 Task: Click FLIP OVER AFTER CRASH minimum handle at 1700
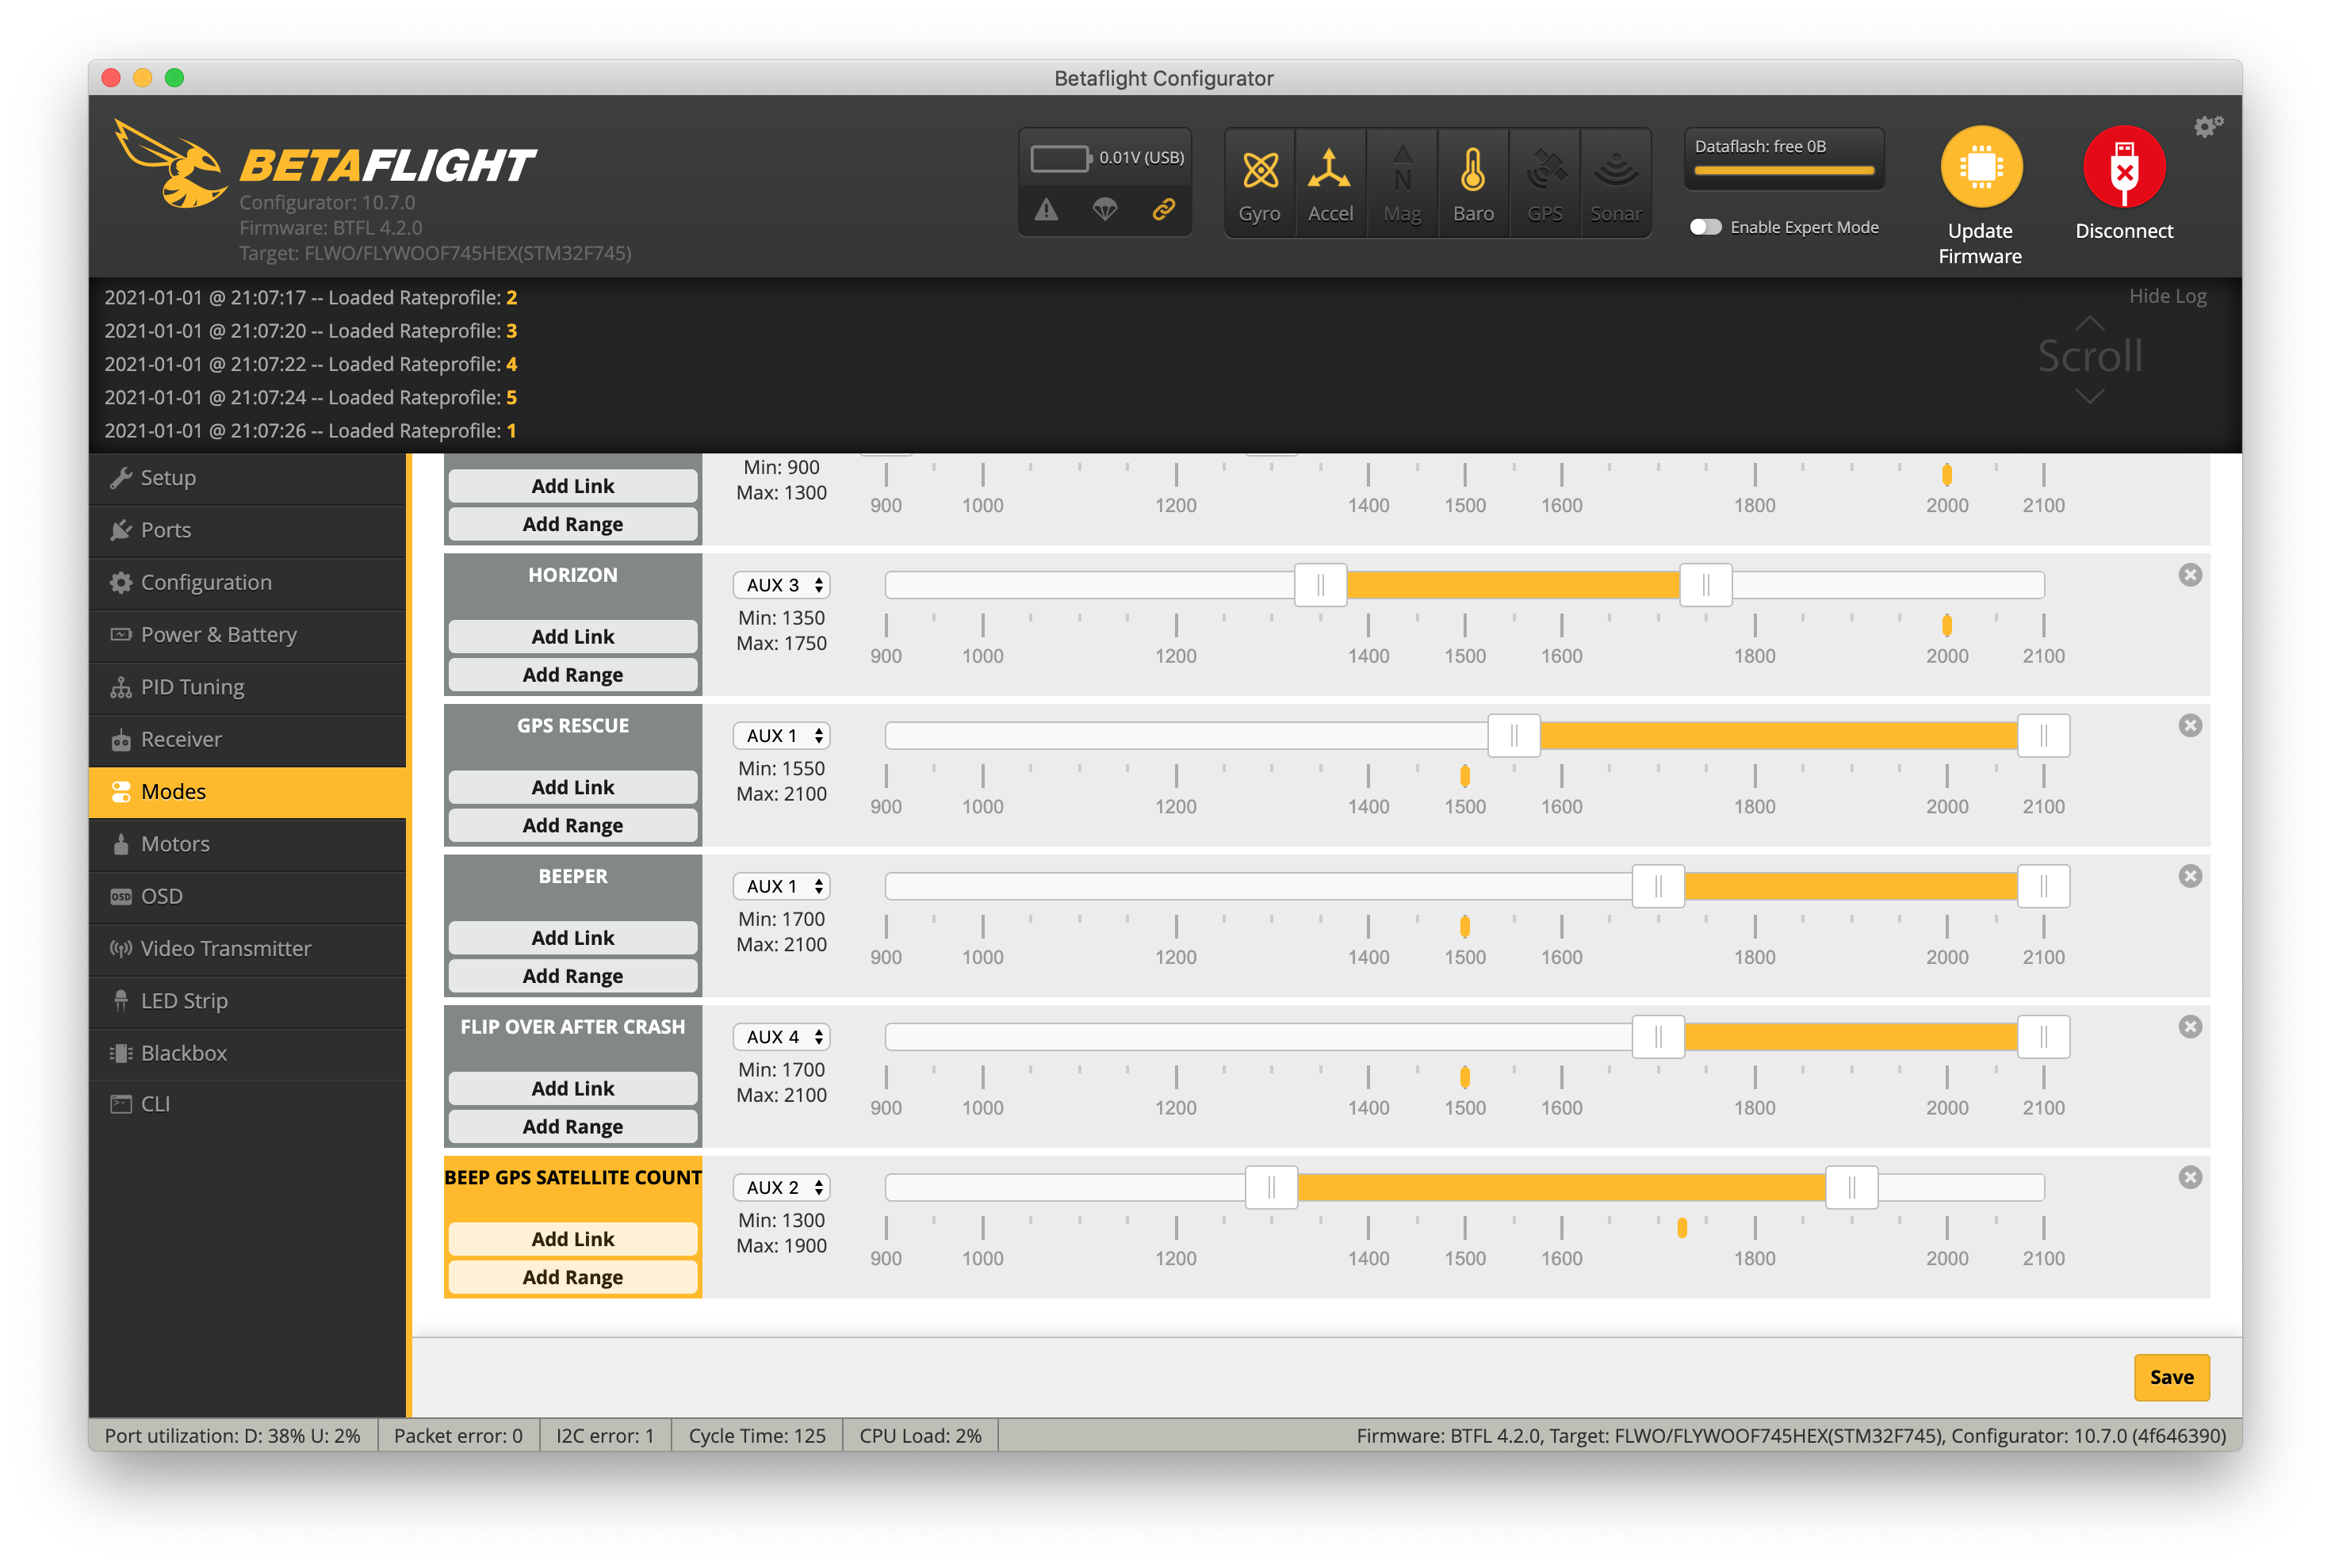click(1658, 1037)
